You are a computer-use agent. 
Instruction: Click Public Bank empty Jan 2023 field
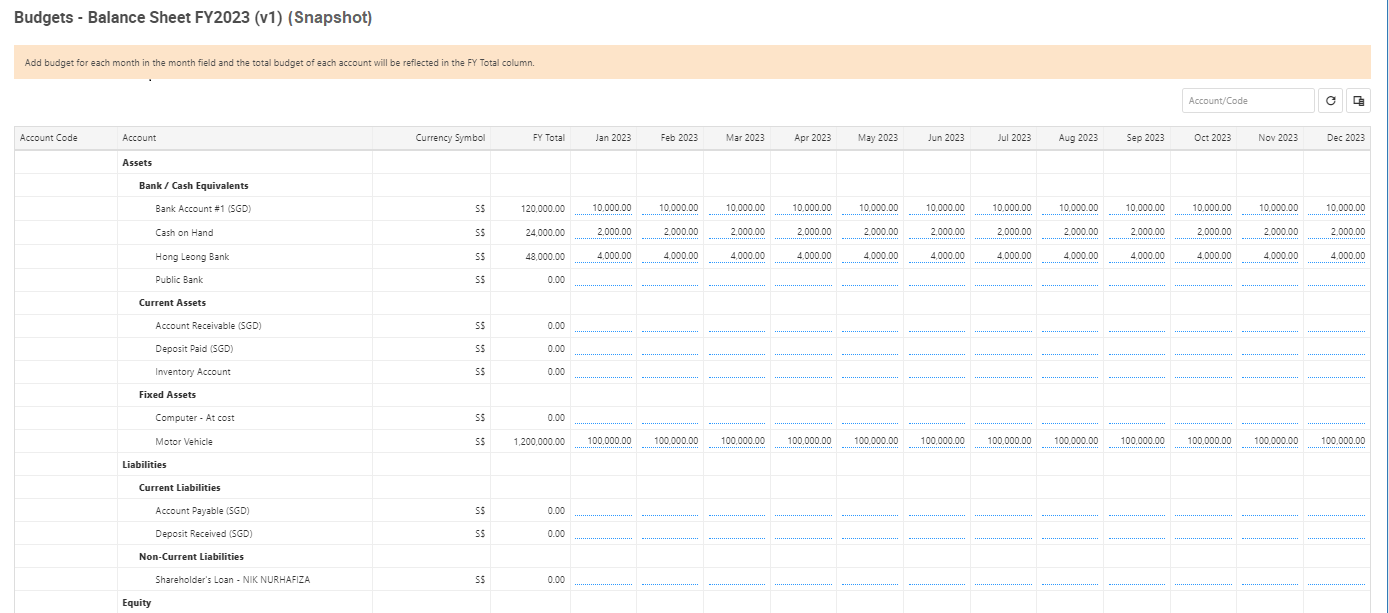[x=603, y=279]
